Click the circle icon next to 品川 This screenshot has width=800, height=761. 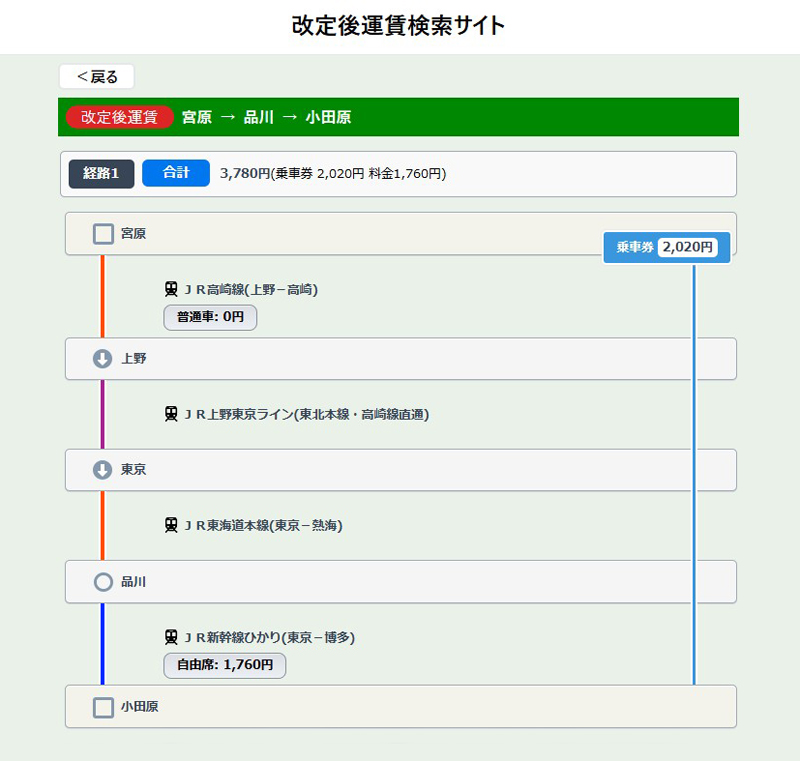pos(102,582)
